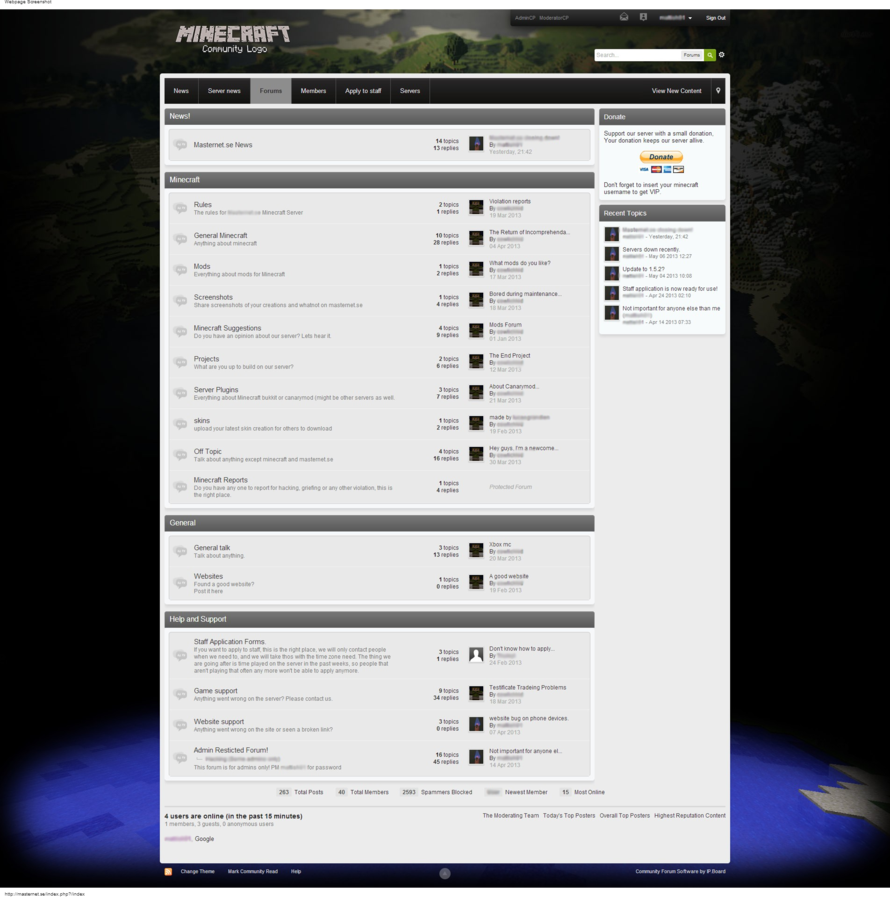Click the forum status icon for Rules

tap(181, 208)
